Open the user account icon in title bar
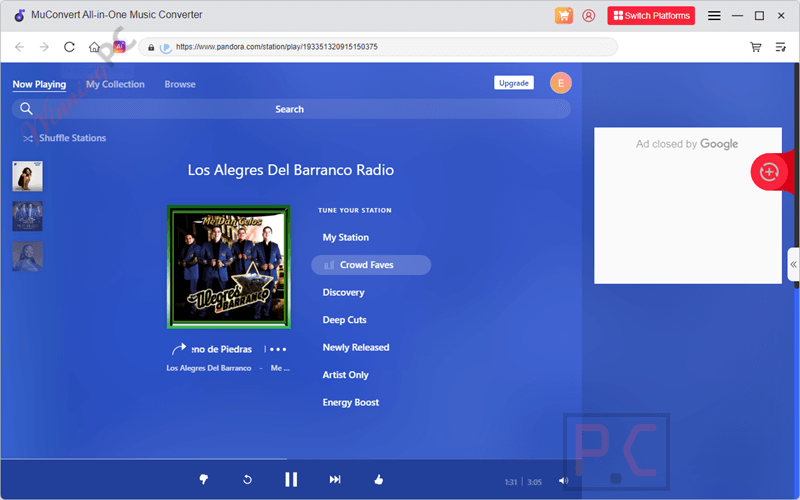Screen dimensions: 800x500 coord(588,15)
